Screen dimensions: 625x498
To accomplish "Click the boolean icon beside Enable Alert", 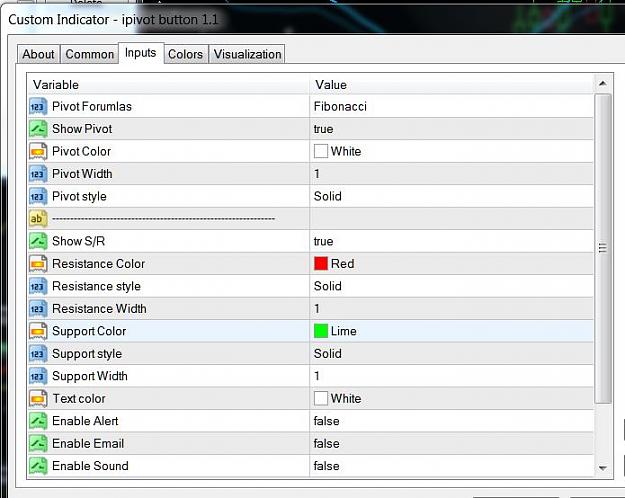I will point(38,421).
